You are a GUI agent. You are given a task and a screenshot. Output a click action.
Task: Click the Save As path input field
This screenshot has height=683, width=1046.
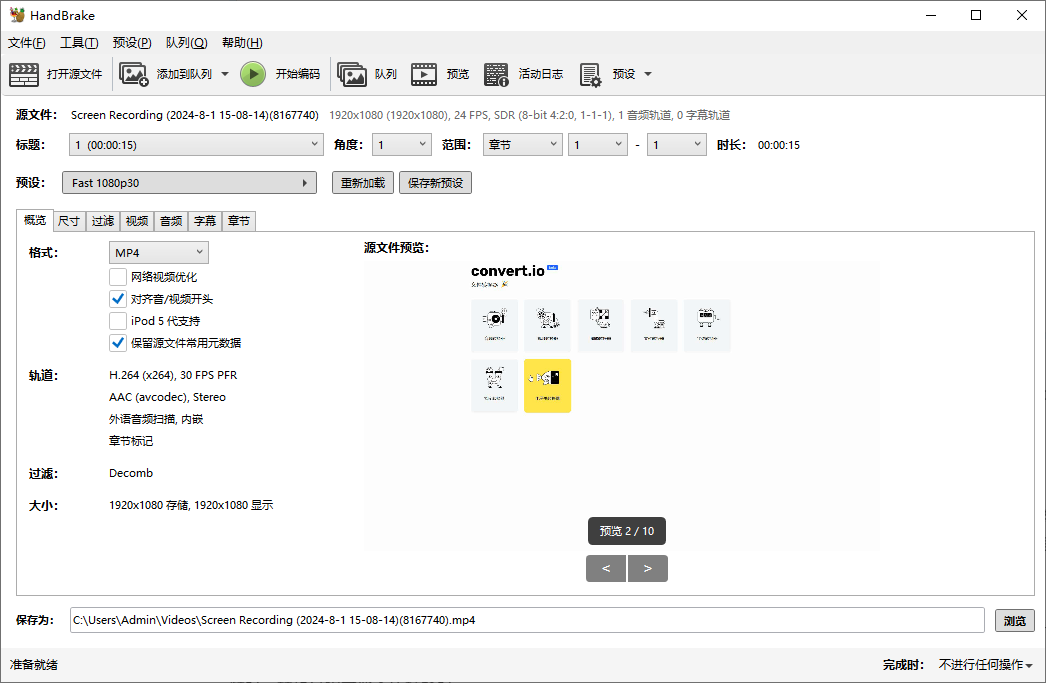[x=527, y=620]
